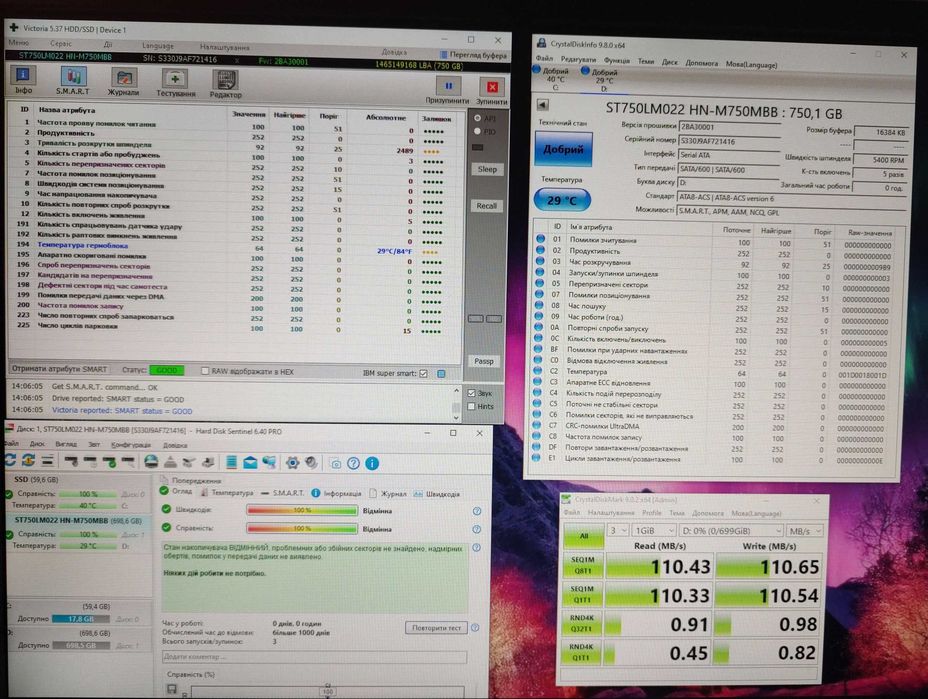The image size is (928, 699).
Task: Run the SEQ1M Q8T1 test button
Action: [x=582, y=565]
